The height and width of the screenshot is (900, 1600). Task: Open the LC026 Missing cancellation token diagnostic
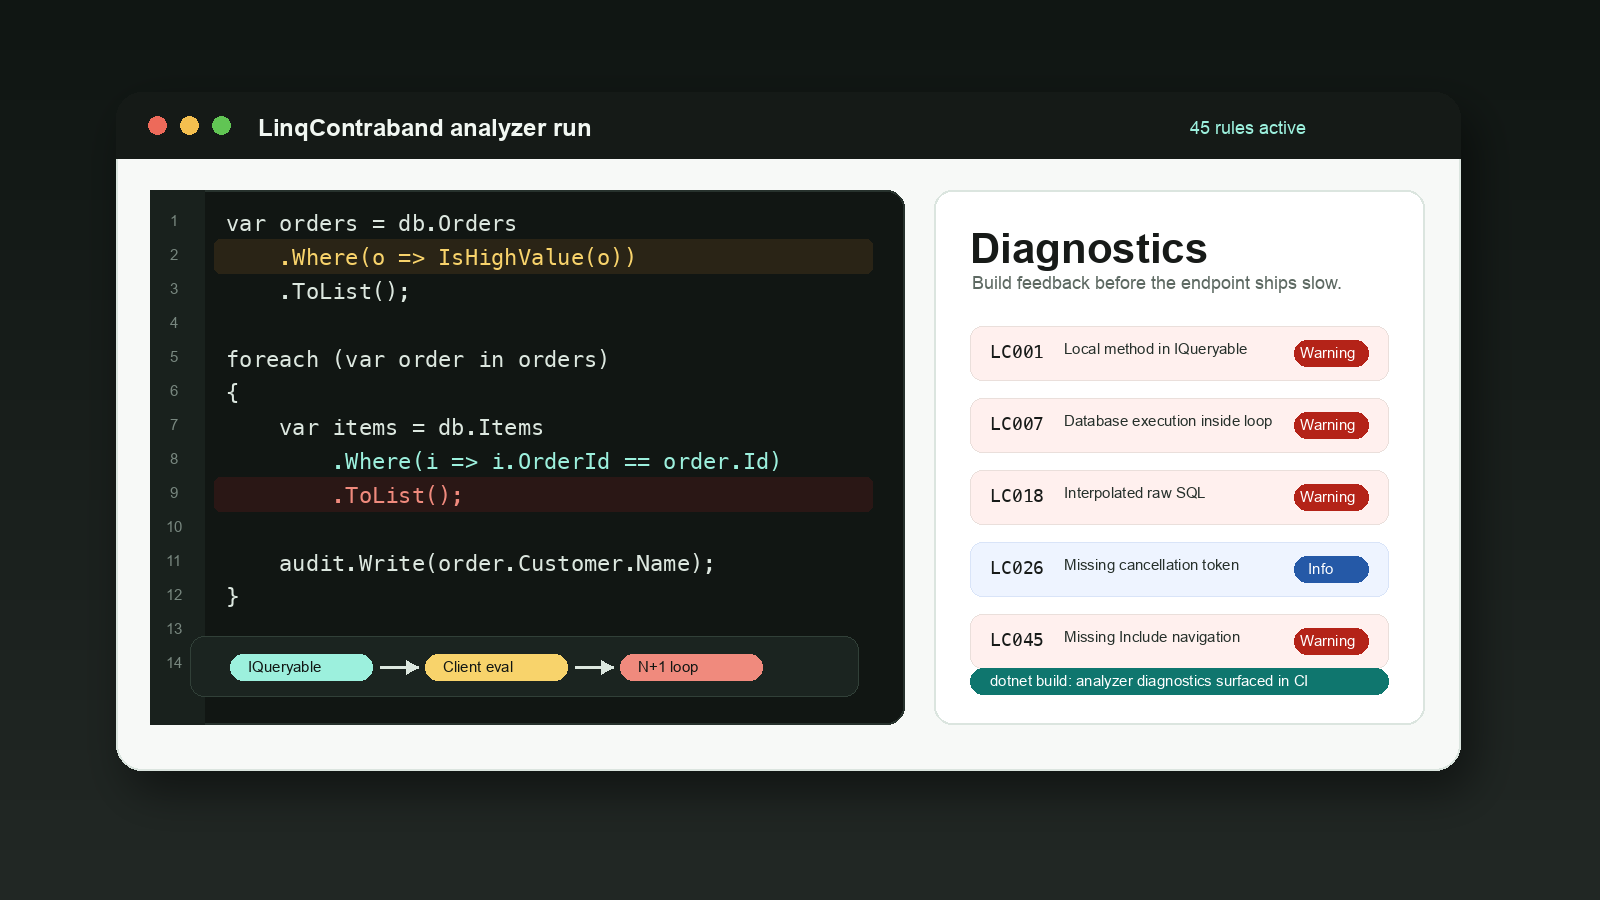click(1179, 569)
